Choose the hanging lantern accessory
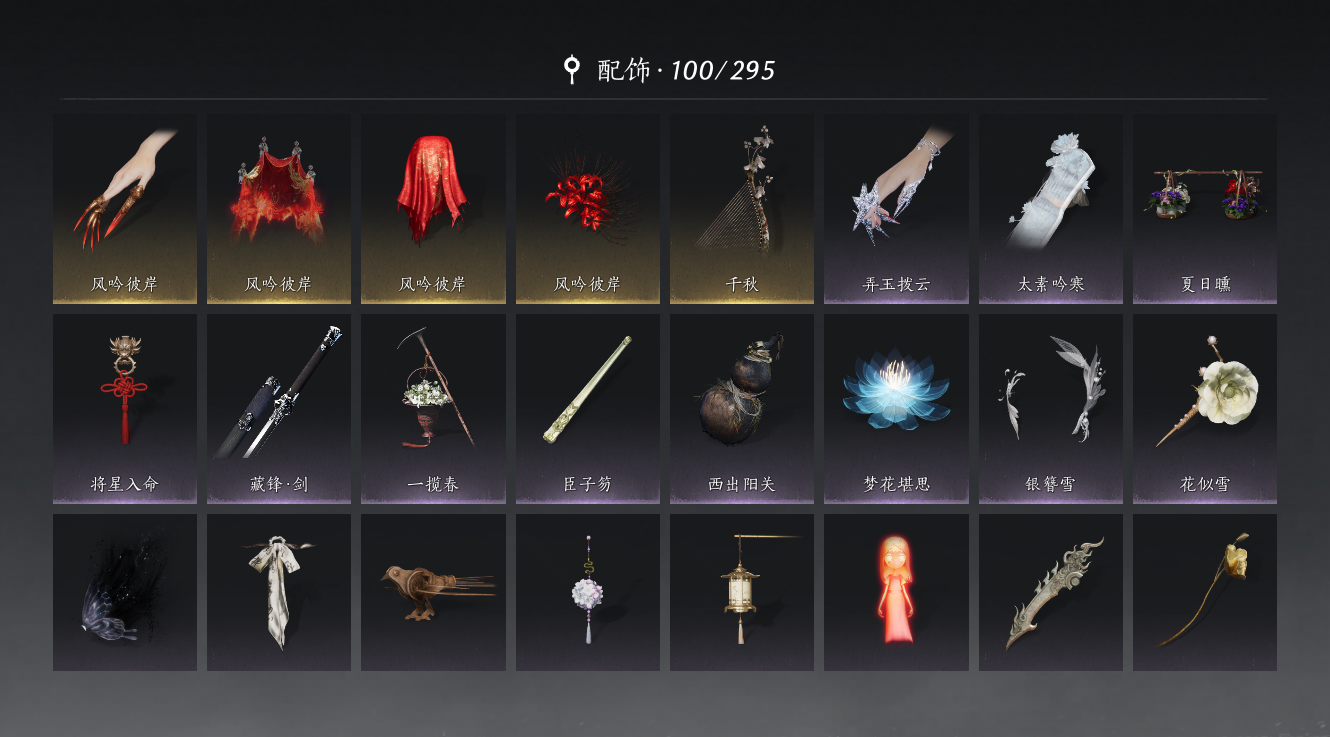Viewport: 1330px width, 737px height. [x=742, y=592]
